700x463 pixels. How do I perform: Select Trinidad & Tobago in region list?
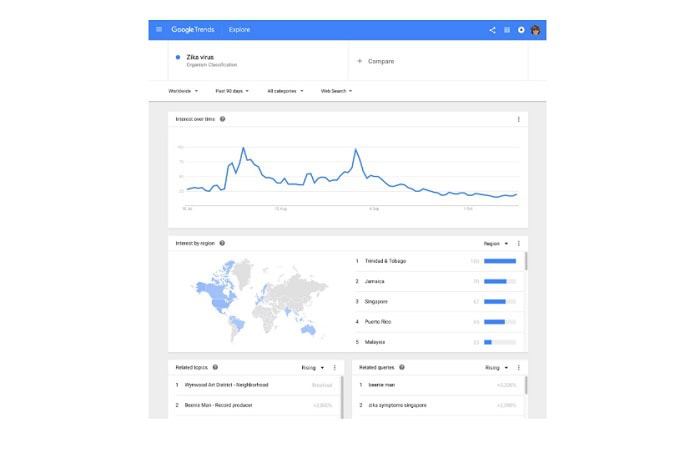(387, 261)
